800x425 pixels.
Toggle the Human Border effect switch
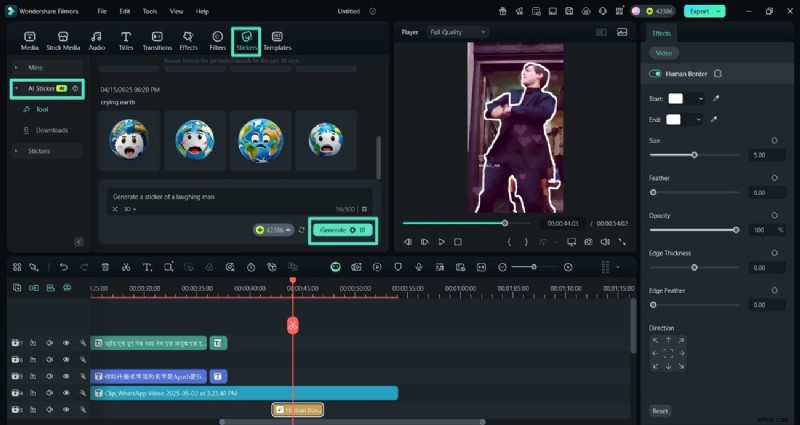tap(655, 74)
